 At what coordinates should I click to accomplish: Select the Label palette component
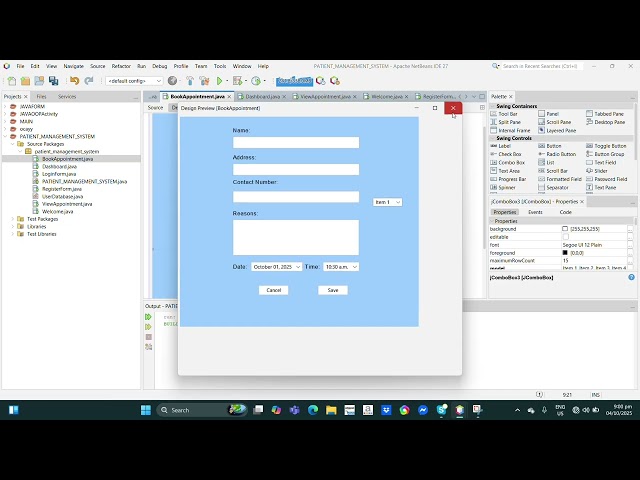click(x=500, y=146)
